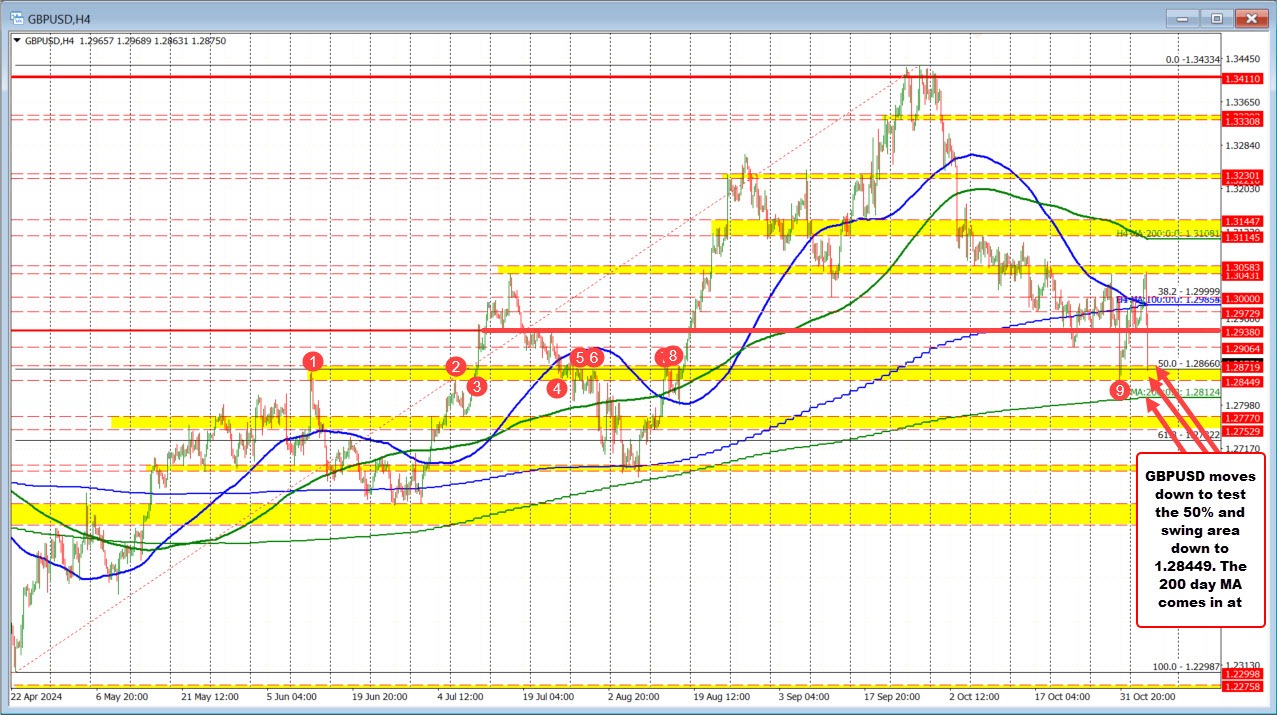Click the 17 Sep 20:00 date label
The width and height of the screenshot is (1277, 715).
coord(890,695)
